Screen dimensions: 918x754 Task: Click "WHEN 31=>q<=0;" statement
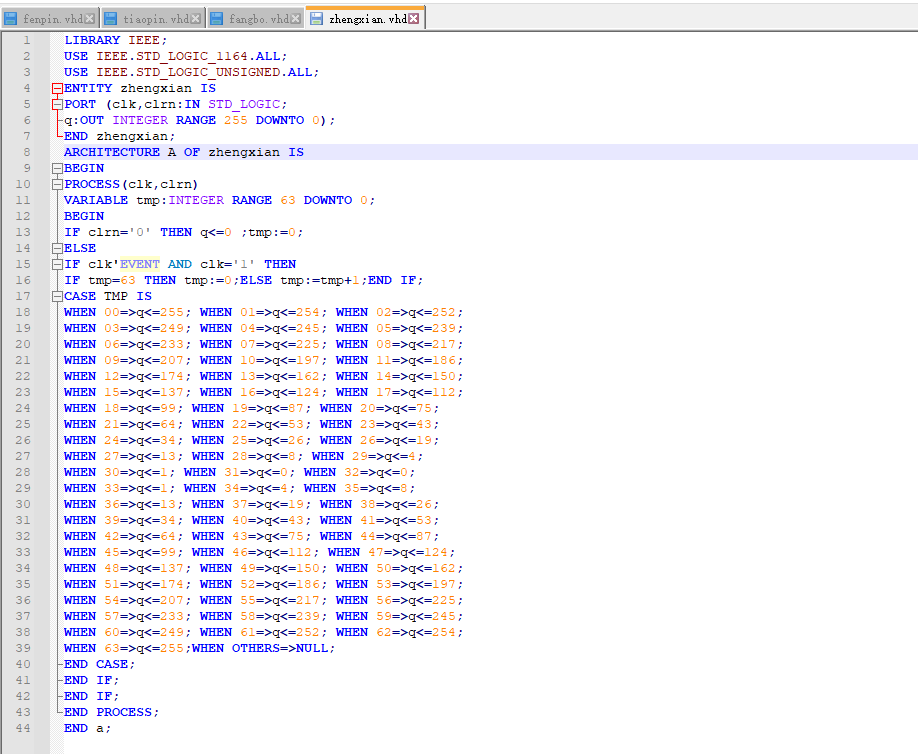pyautogui.click(x=239, y=472)
